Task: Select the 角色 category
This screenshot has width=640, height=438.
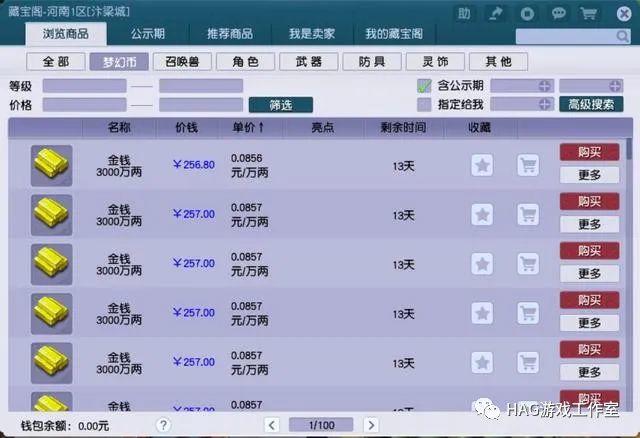Action: 246,62
